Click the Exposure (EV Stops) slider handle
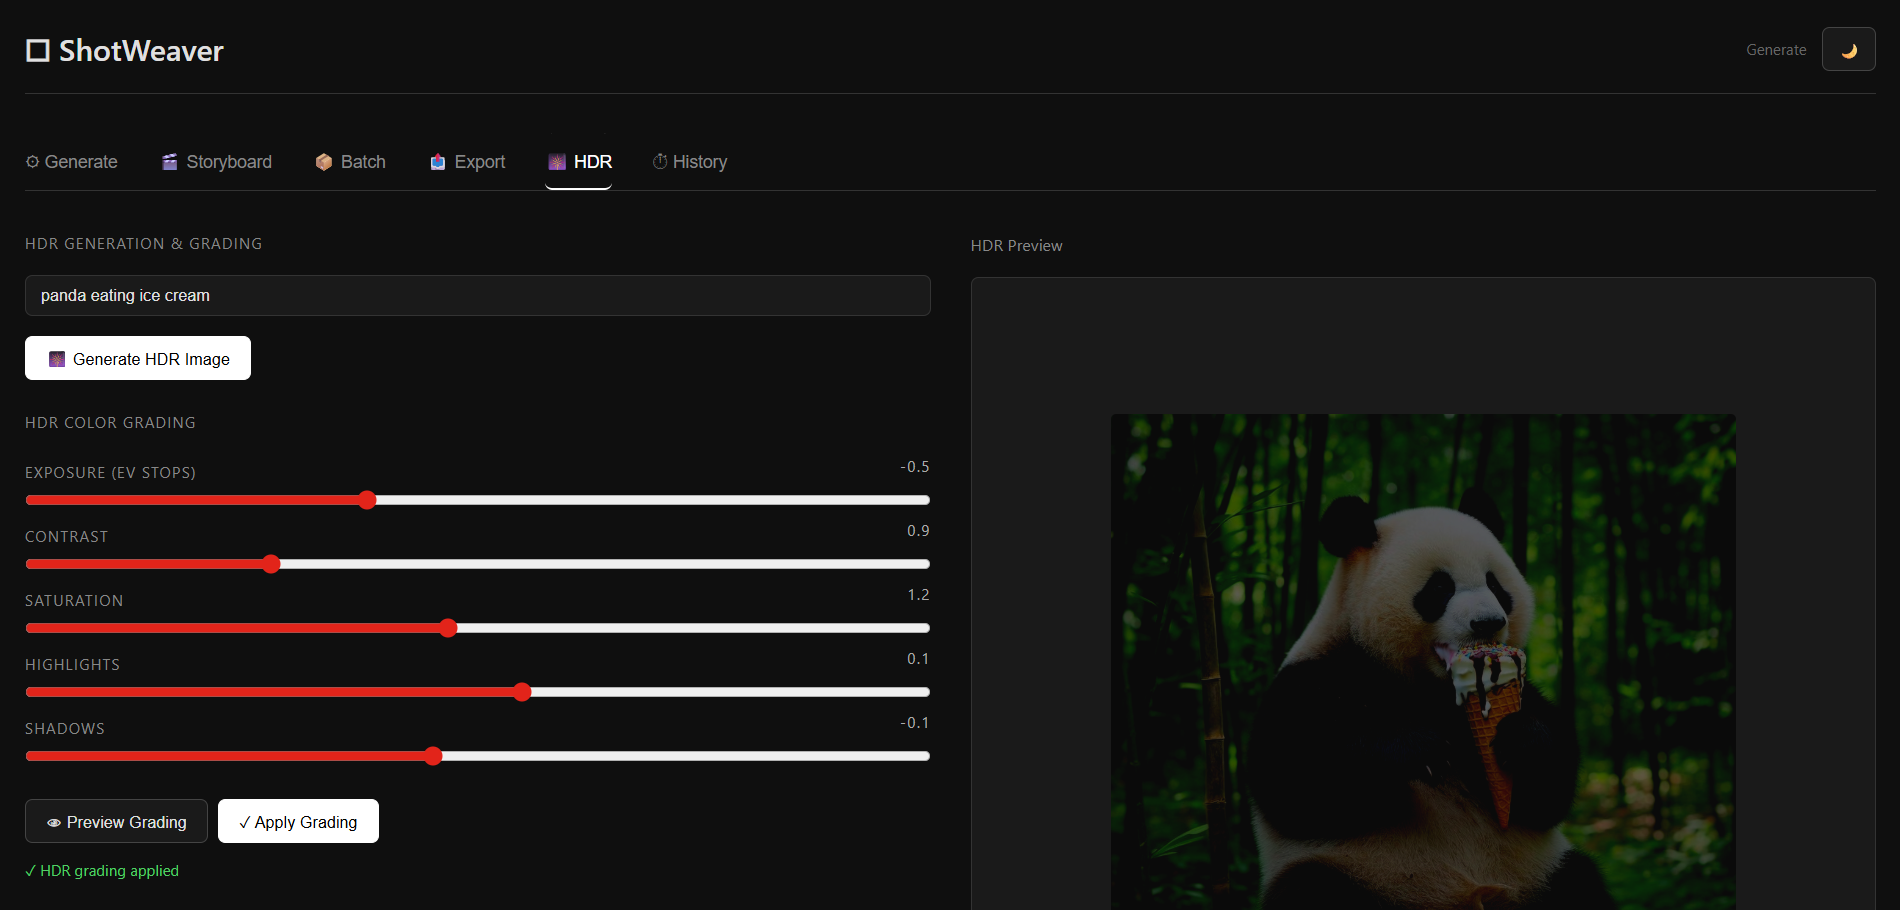 tap(367, 500)
